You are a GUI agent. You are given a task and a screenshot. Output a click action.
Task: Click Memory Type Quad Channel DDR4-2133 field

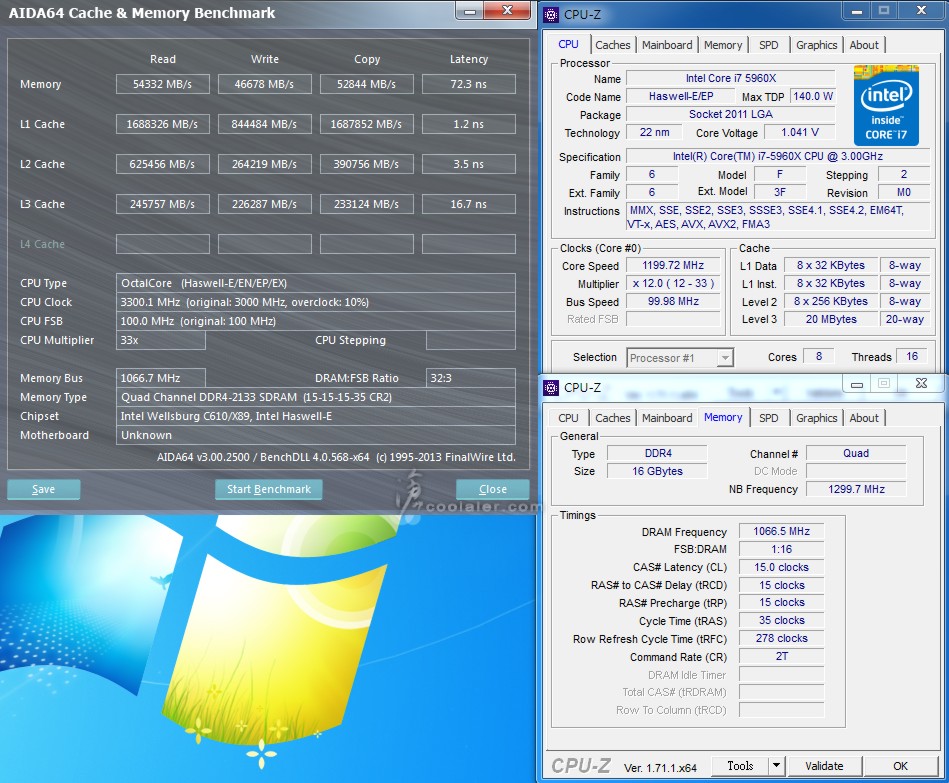[x=315, y=397]
